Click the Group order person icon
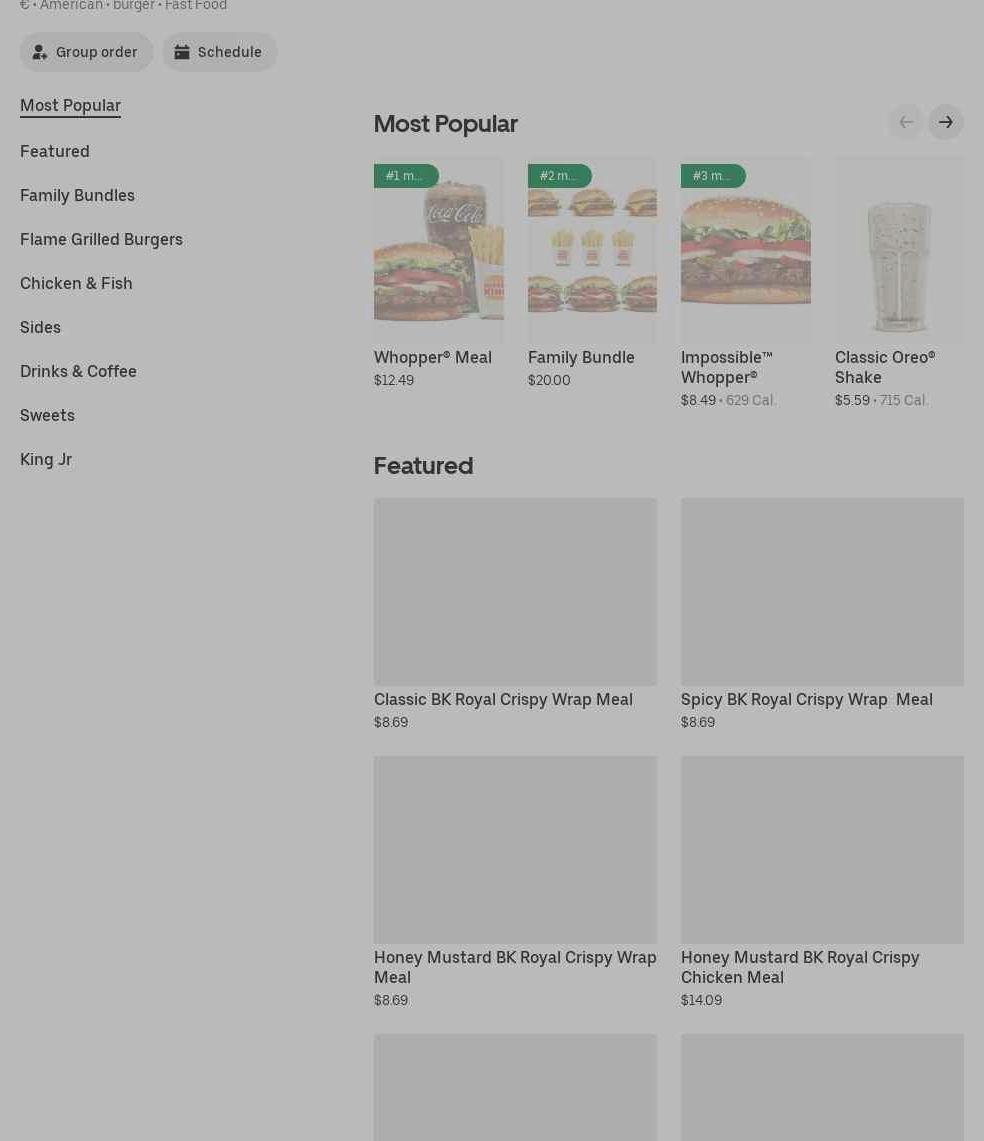984x1141 pixels. tap(40, 52)
